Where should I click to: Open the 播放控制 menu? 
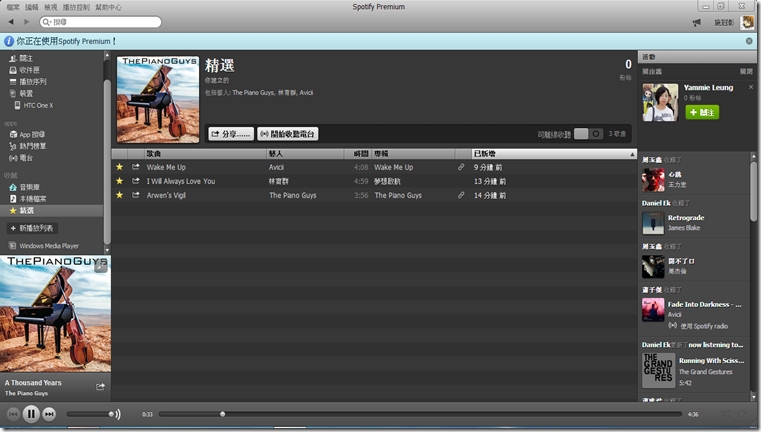76,7
